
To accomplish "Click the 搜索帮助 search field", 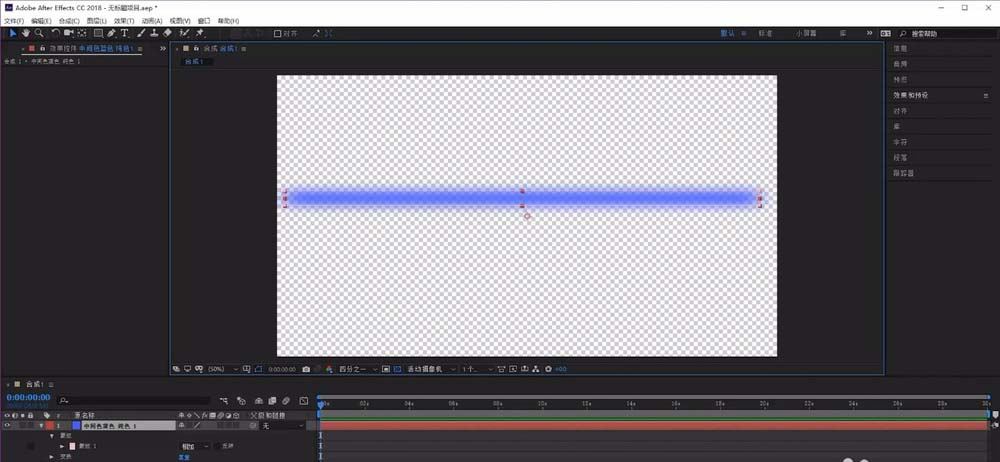I will tap(940, 33).
